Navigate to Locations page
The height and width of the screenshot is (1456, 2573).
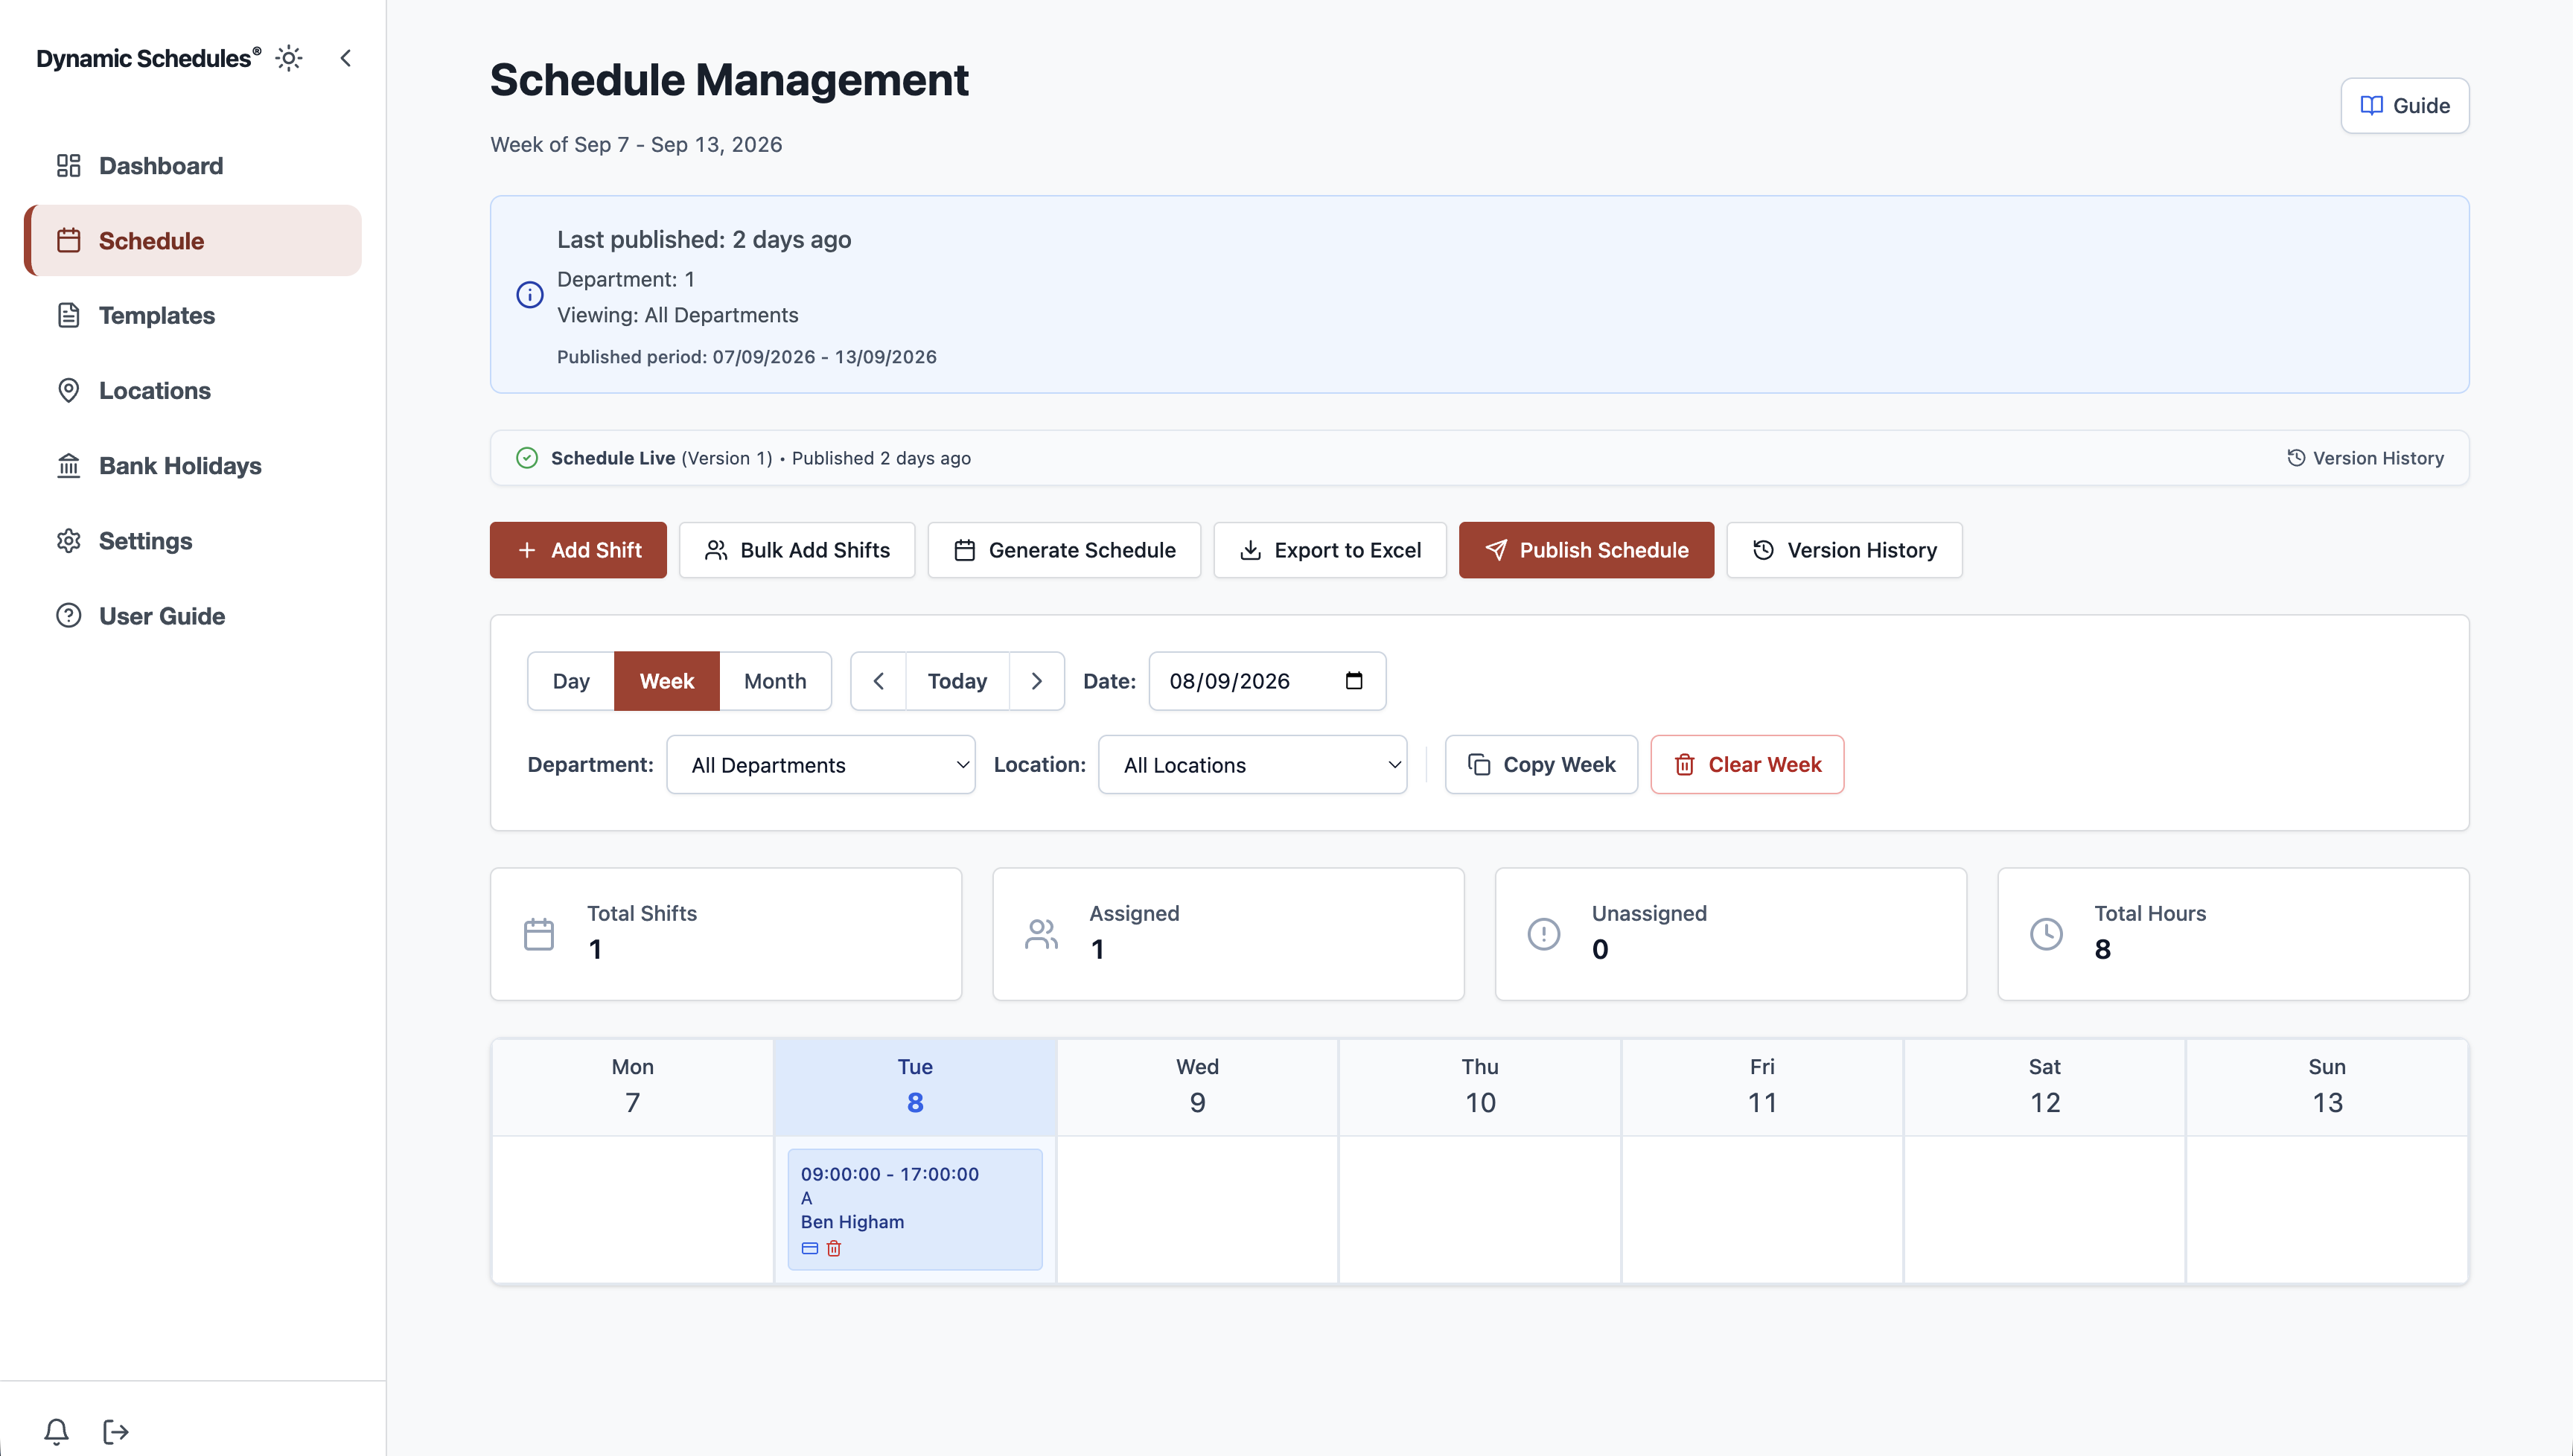click(193, 391)
